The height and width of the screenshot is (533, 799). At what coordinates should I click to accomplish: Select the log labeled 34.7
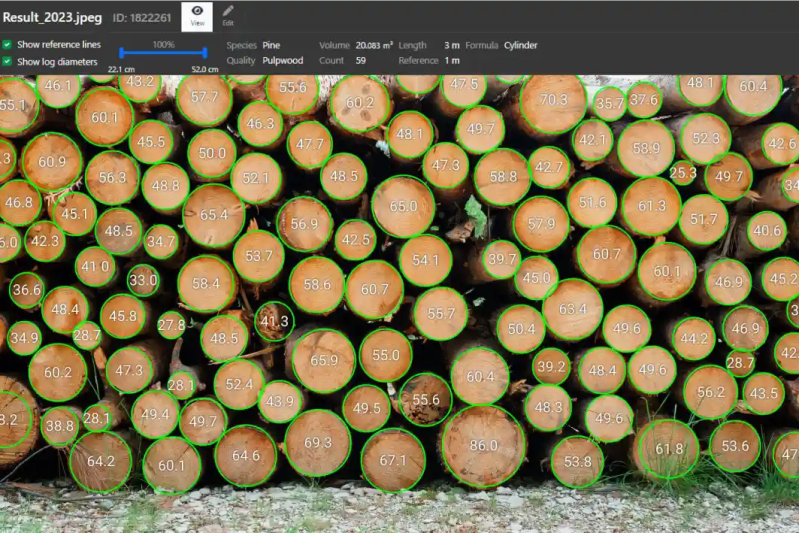click(x=161, y=241)
